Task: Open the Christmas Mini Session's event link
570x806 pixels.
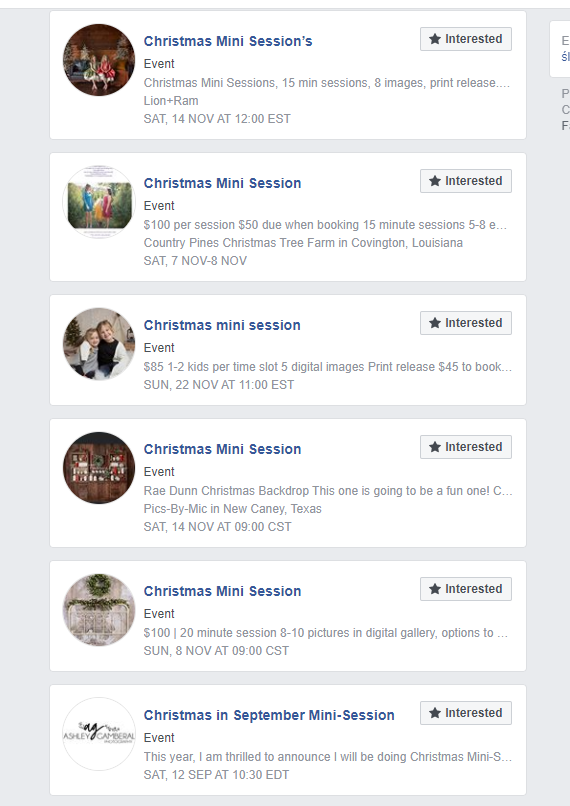Action: coord(228,41)
